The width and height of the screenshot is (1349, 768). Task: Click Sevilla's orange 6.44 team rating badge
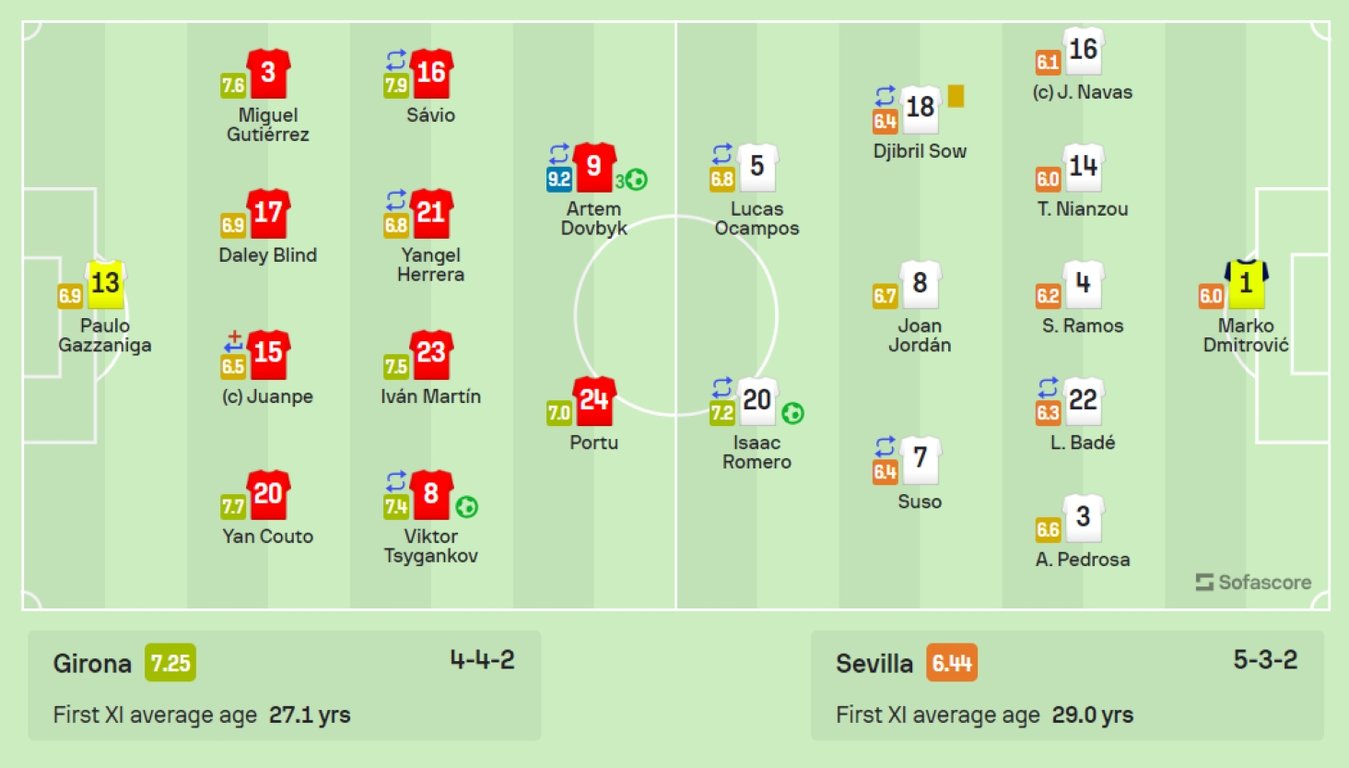pos(952,663)
